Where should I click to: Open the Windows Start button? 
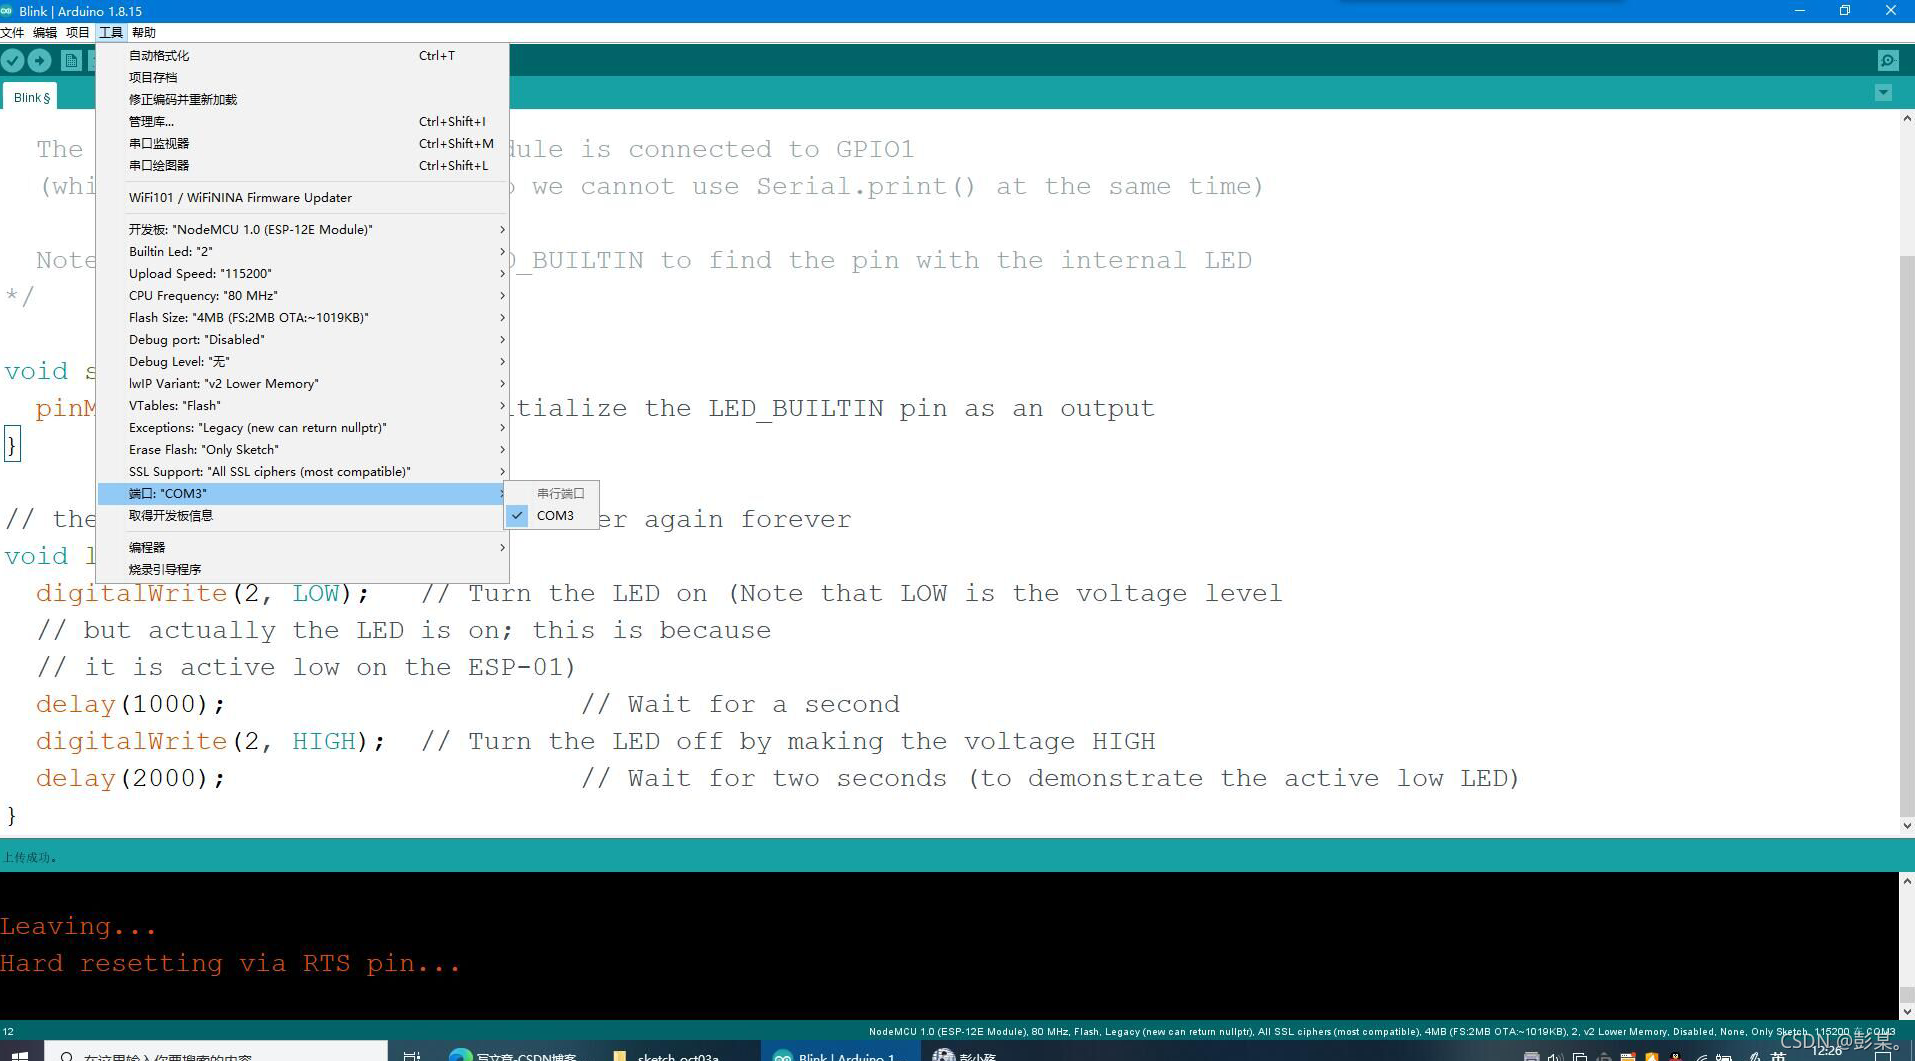tap(19, 1054)
